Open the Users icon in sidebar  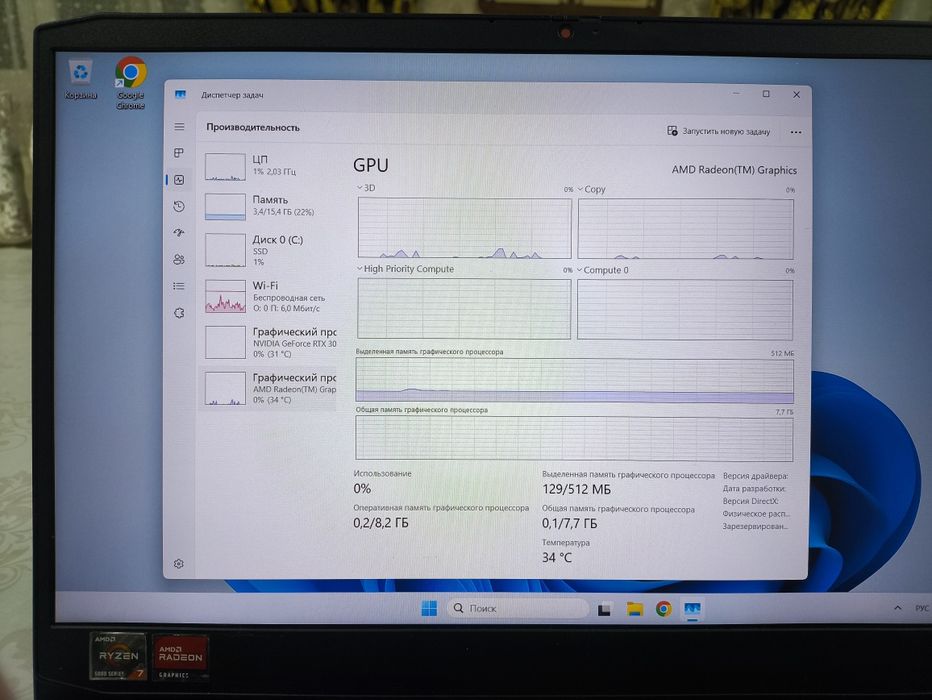click(x=179, y=259)
